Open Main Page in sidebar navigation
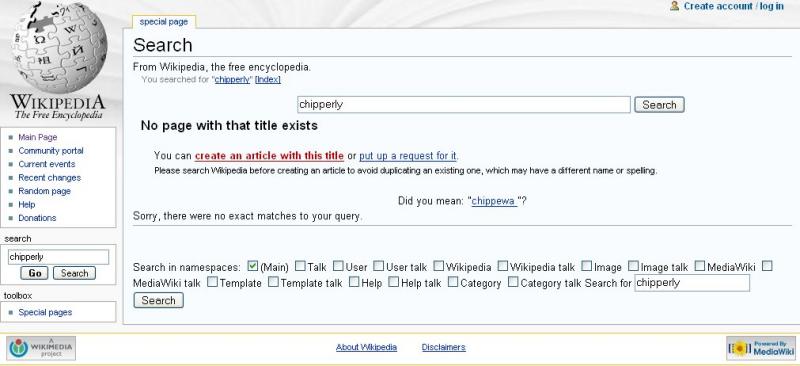 (38, 137)
